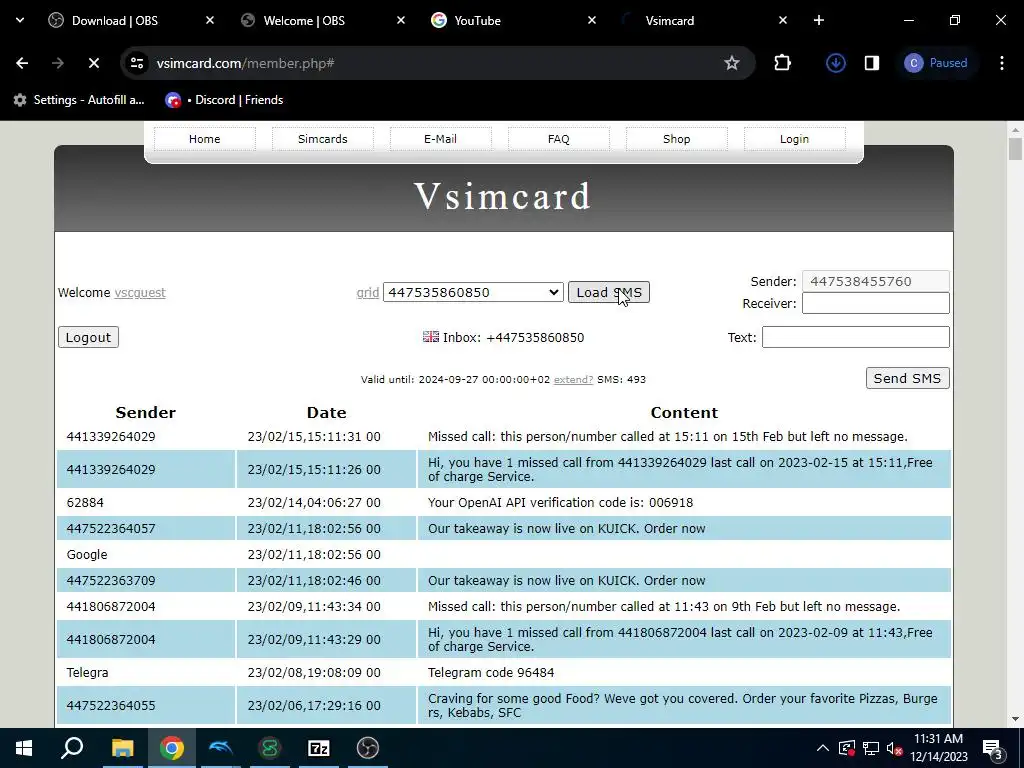
Task: Click the UK flag icon beside Inbox
Action: click(431, 336)
